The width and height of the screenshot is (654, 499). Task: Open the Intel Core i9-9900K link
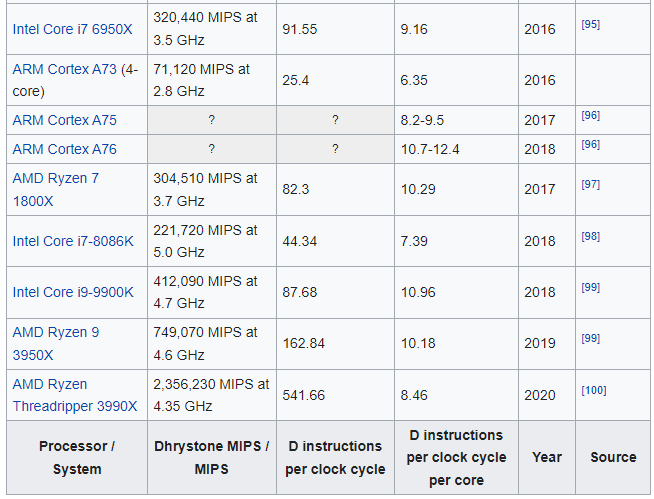73,292
